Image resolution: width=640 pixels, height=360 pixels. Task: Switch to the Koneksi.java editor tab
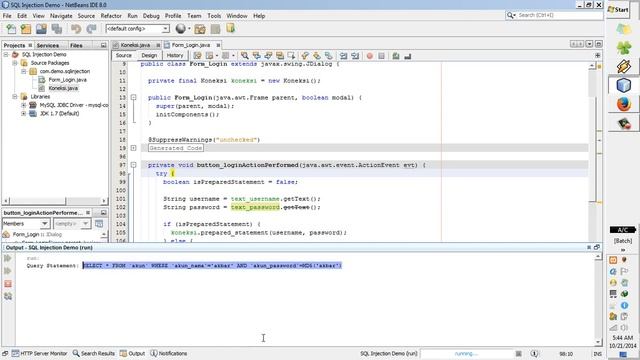[x=135, y=45]
